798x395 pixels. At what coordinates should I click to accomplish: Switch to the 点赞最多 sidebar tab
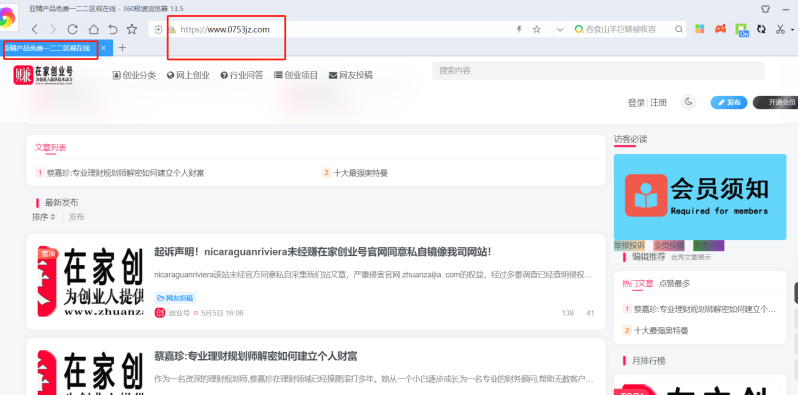tap(674, 284)
